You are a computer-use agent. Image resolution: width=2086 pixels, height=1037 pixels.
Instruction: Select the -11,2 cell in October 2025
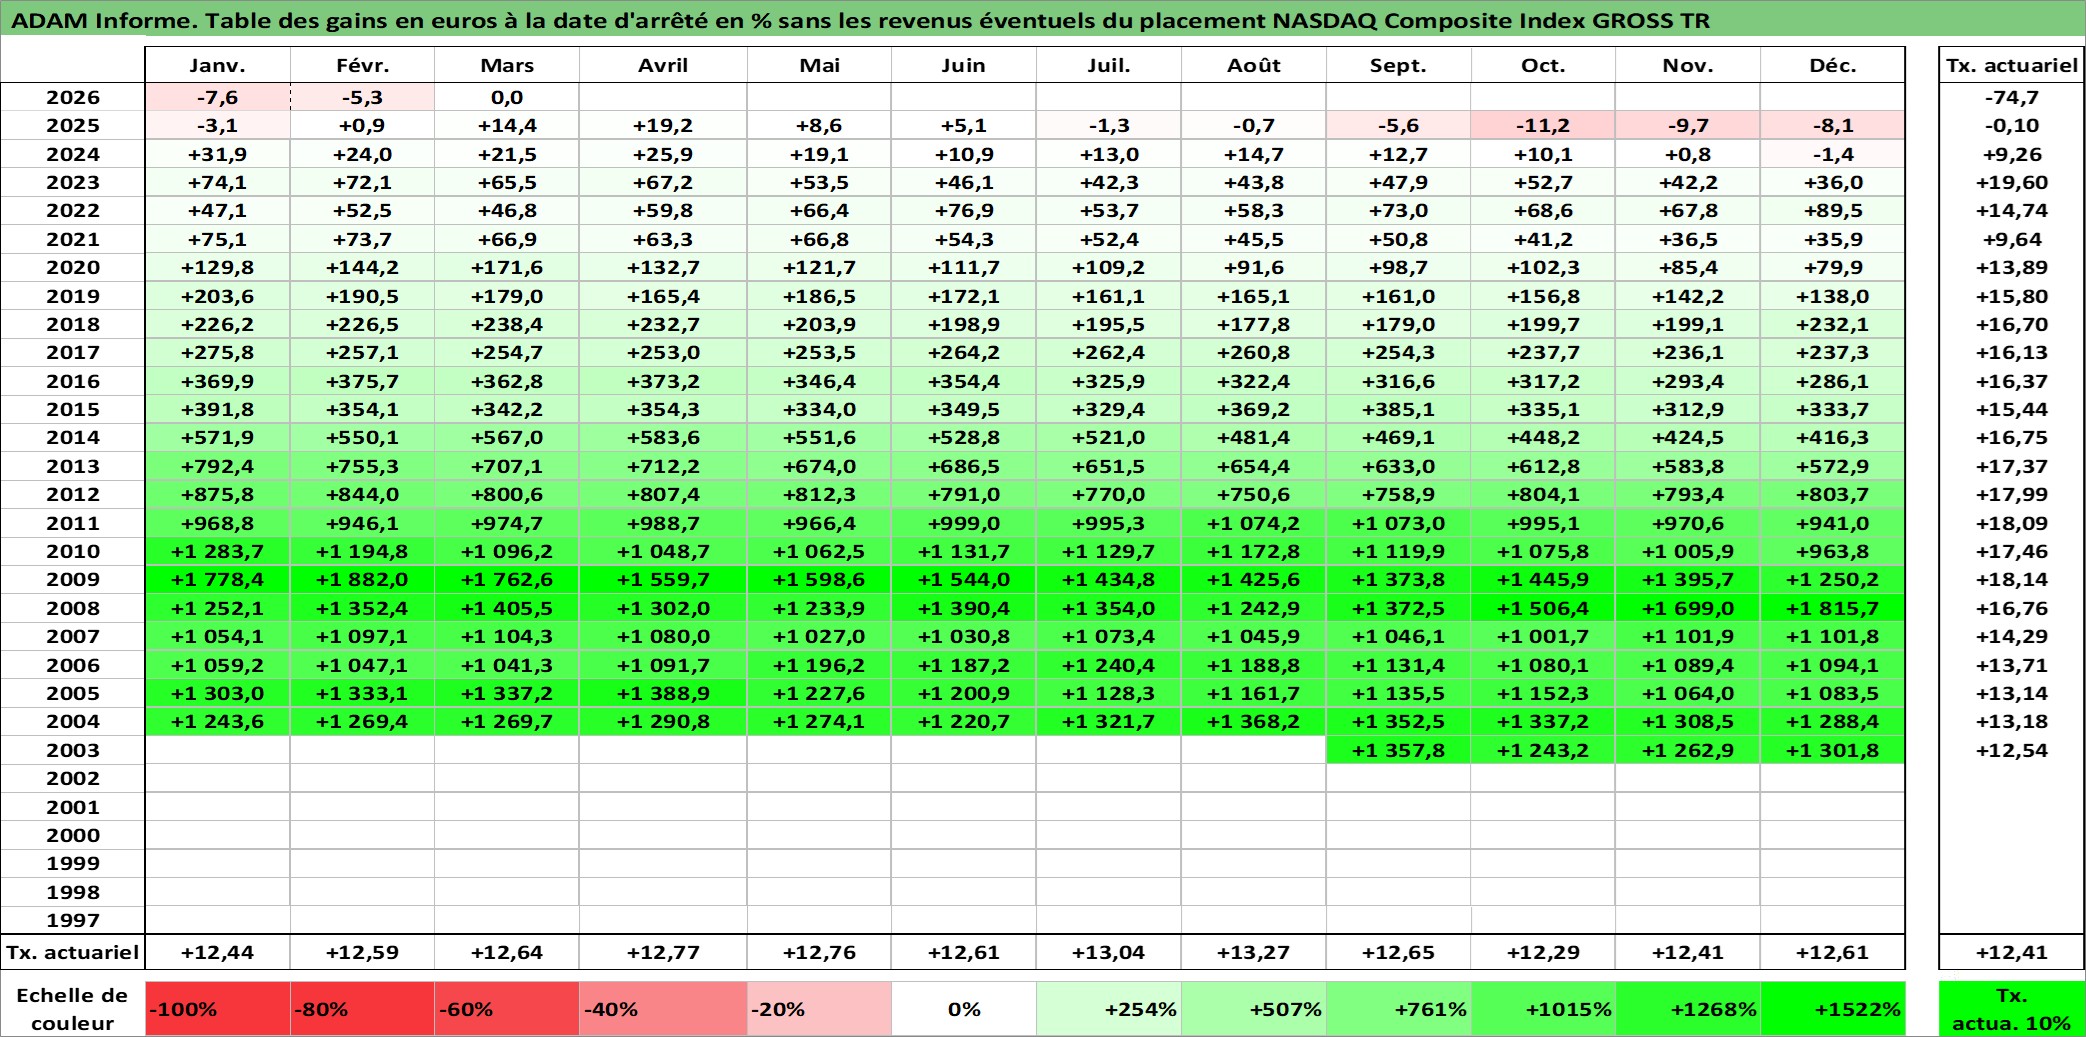pyautogui.click(x=1543, y=125)
